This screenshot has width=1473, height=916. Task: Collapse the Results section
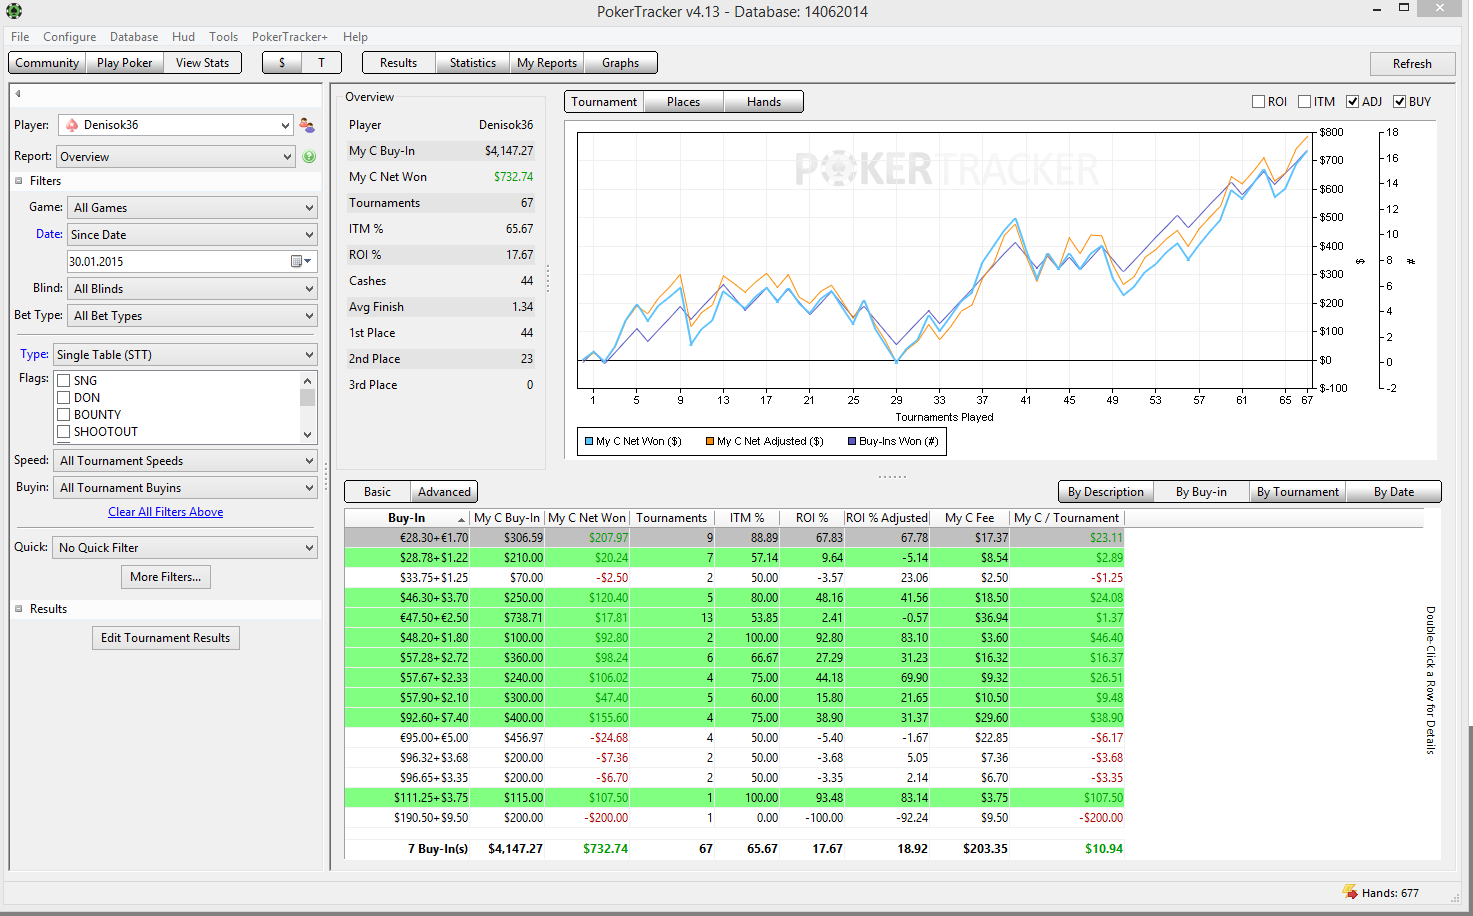point(19,609)
